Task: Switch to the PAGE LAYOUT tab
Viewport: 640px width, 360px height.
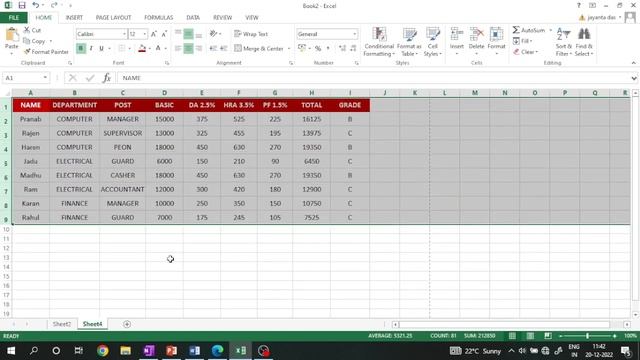Action: coord(113,18)
